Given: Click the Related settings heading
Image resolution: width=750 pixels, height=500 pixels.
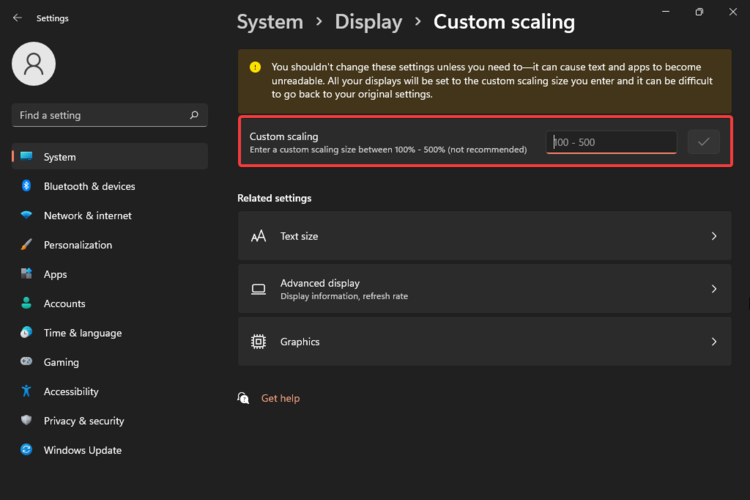Looking at the screenshot, I should [x=274, y=198].
